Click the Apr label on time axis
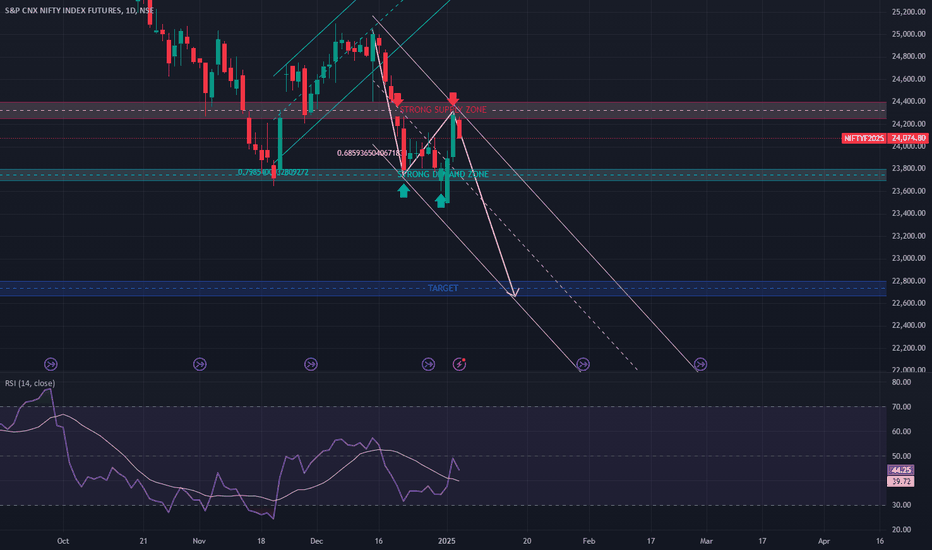The image size is (932, 550). click(x=824, y=541)
